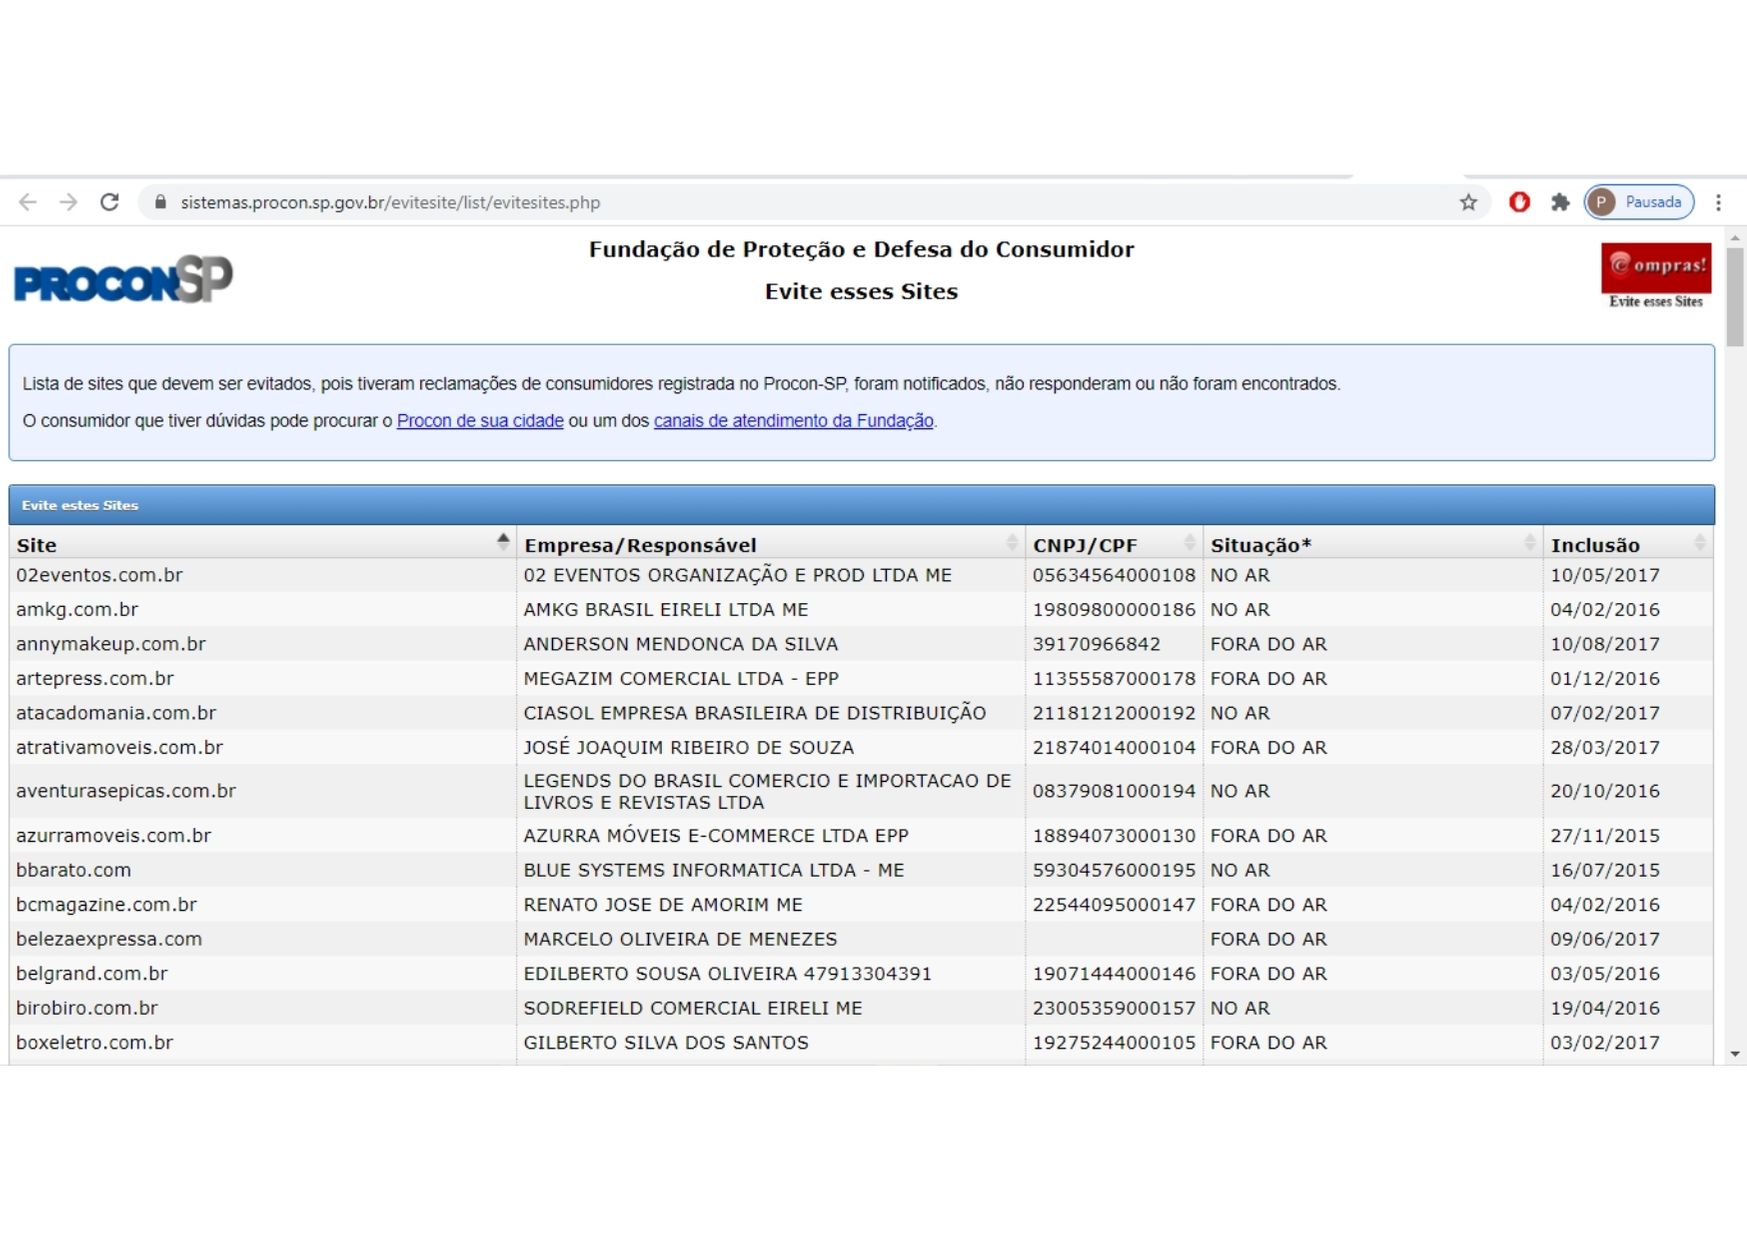1747x1240 pixels.
Task: Click the vertical scrollbar thumb
Action: coord(1735,297)
